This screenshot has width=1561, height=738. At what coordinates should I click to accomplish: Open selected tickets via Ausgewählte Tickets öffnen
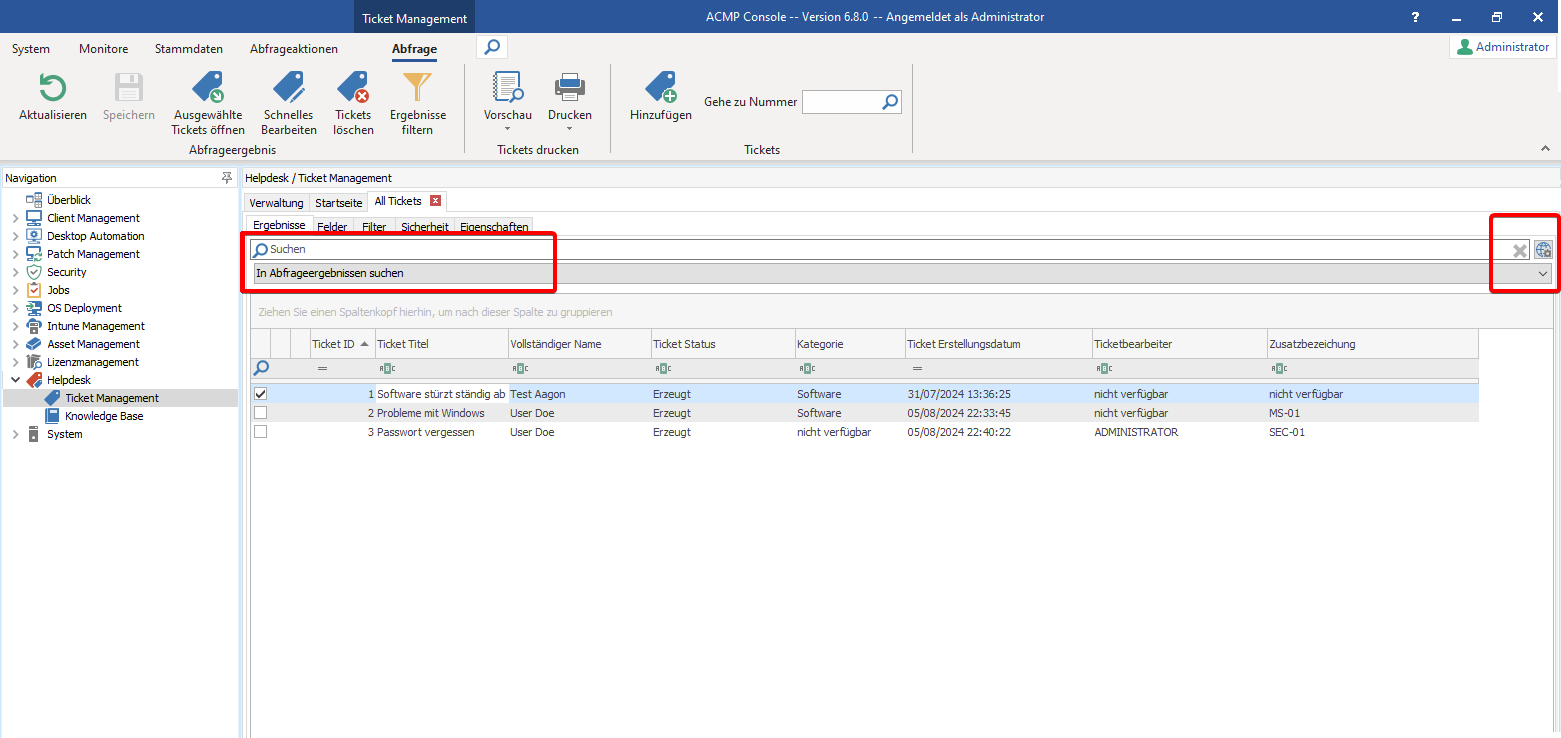[208, 89]
